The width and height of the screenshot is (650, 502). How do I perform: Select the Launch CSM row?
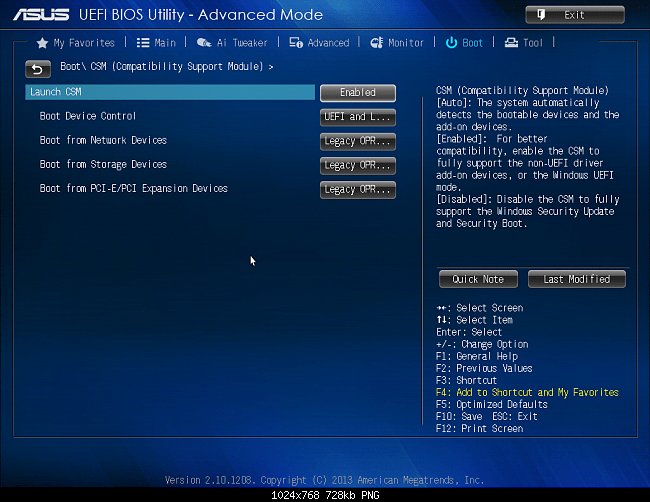(170, 92)
